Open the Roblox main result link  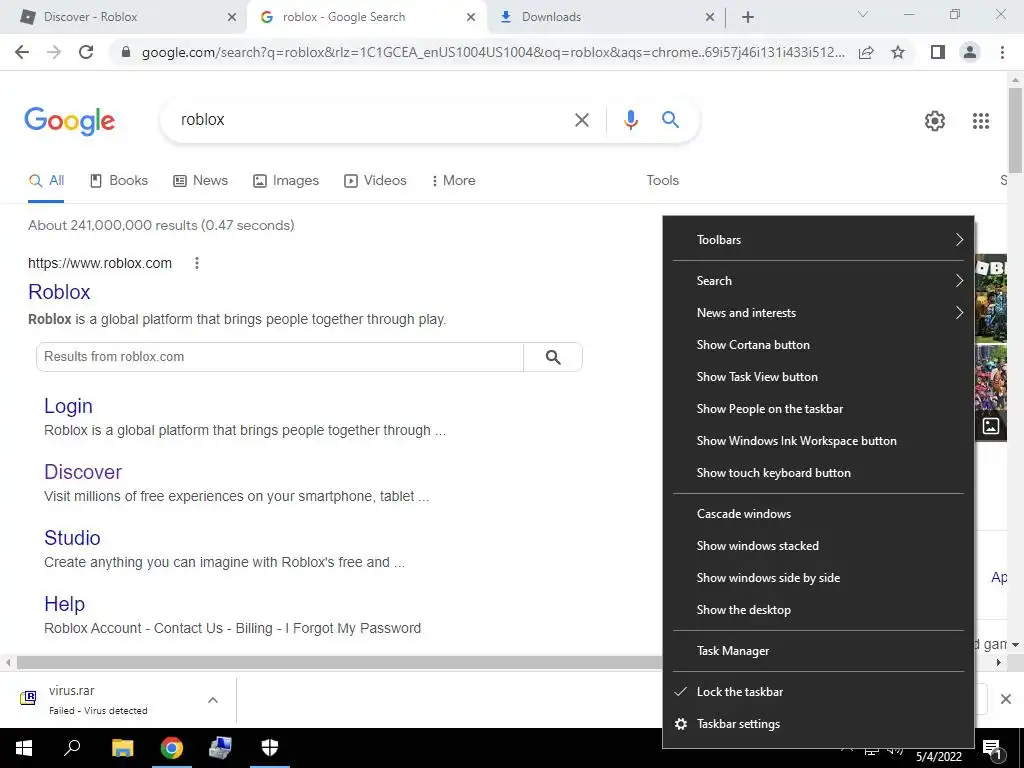click(59, 292)
